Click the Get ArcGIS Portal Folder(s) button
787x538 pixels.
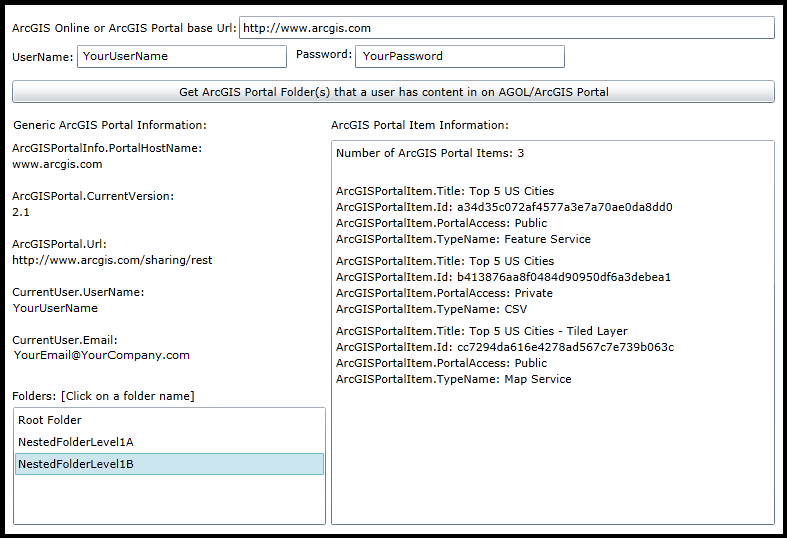click(394, 92)
